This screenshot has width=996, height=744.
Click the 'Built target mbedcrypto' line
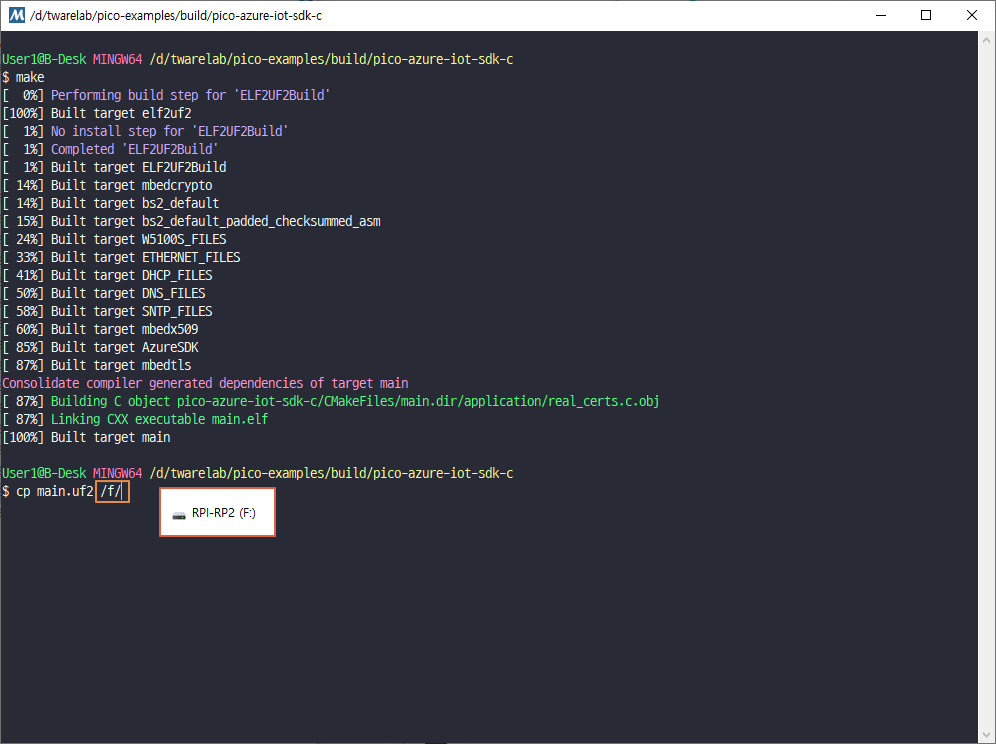click(x=107, y=185)
